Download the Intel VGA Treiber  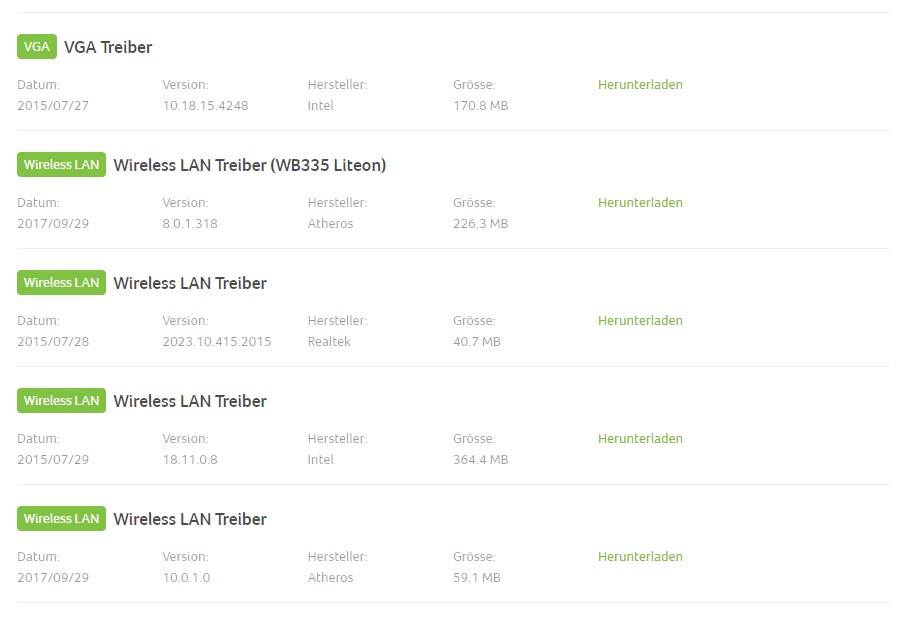[x=640, y=84]
